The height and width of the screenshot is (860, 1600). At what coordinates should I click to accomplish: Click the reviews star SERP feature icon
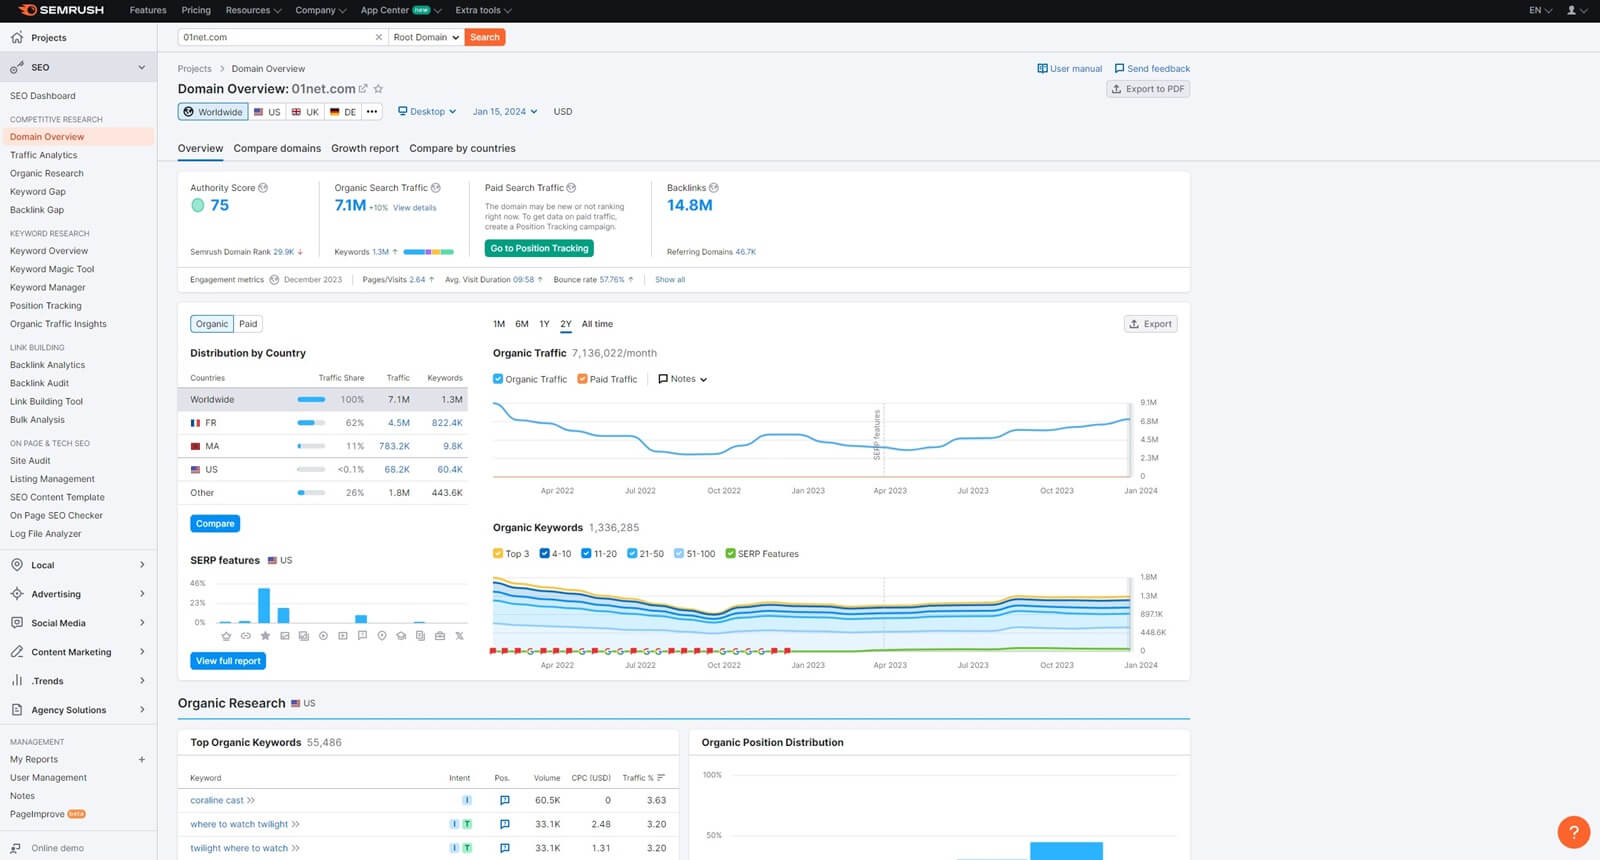265,636
